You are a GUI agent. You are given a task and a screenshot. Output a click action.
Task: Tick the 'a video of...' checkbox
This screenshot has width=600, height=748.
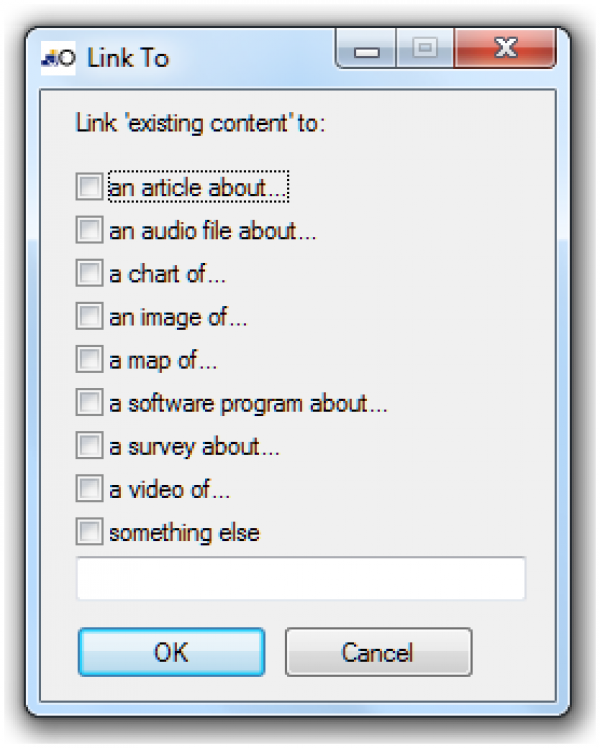pyautogui.click(x=89, y=488)
